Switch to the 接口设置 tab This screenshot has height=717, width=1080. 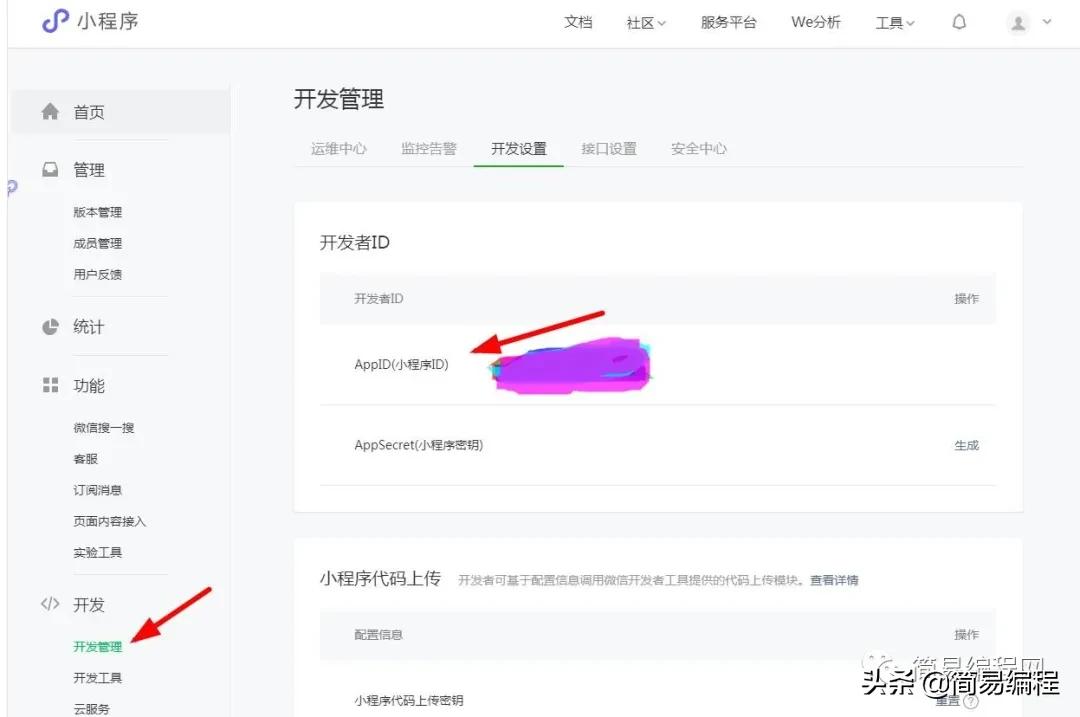[608, 147]
